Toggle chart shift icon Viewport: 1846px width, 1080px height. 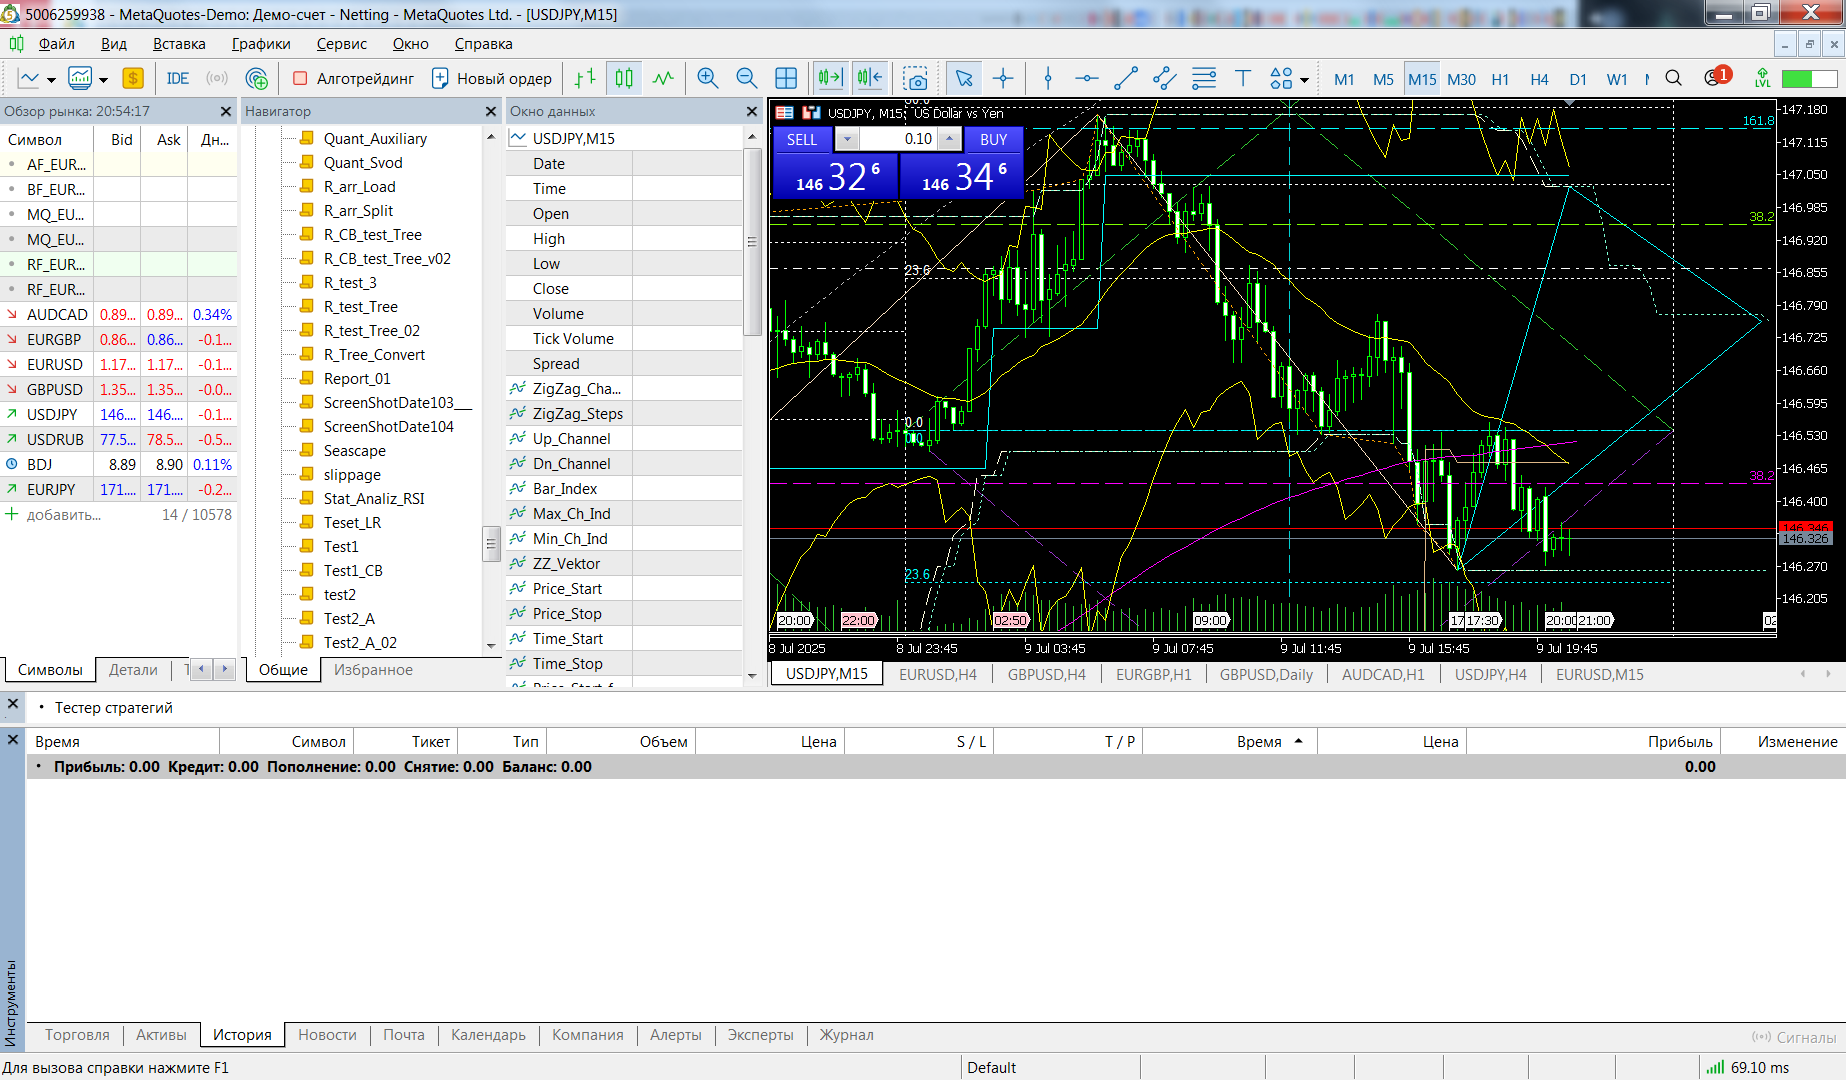click(x=869, y=78)
